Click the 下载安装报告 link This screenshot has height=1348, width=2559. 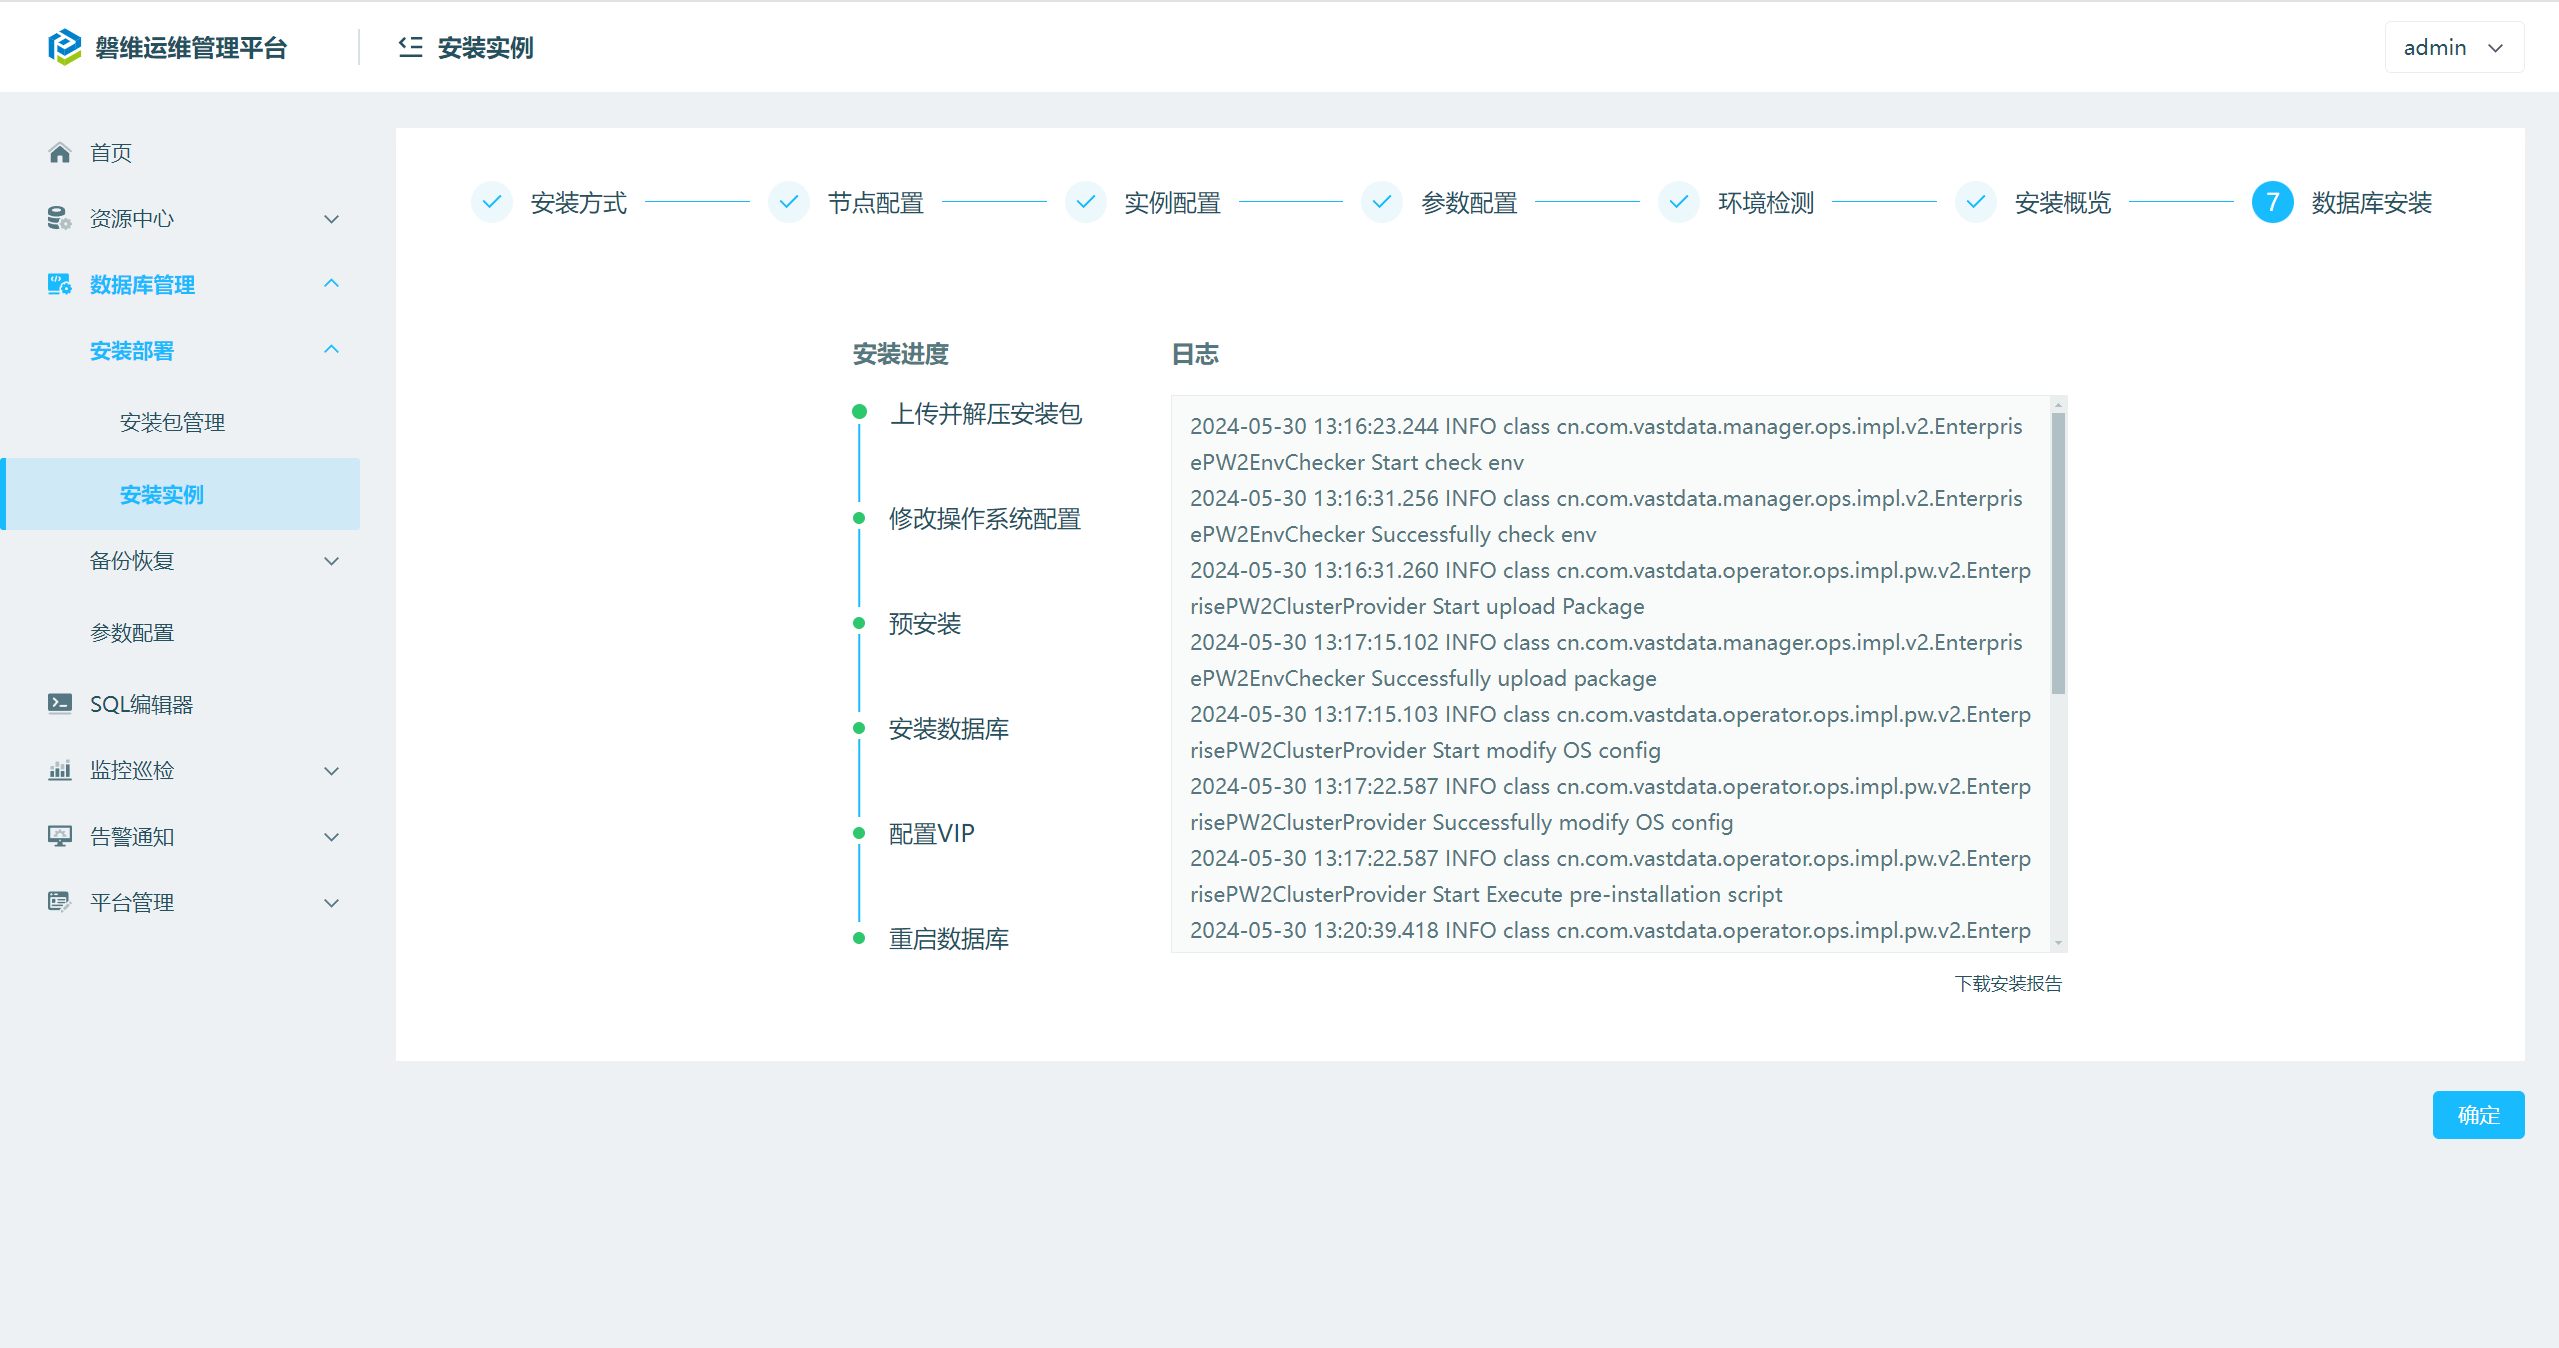point(2007,984)
